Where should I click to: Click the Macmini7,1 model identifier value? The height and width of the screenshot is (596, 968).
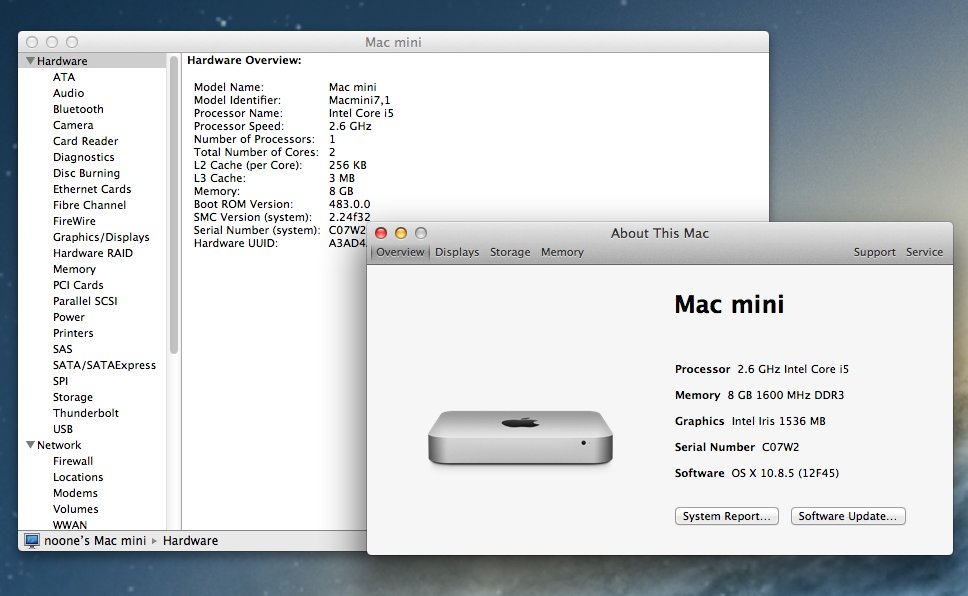[359, 100]
